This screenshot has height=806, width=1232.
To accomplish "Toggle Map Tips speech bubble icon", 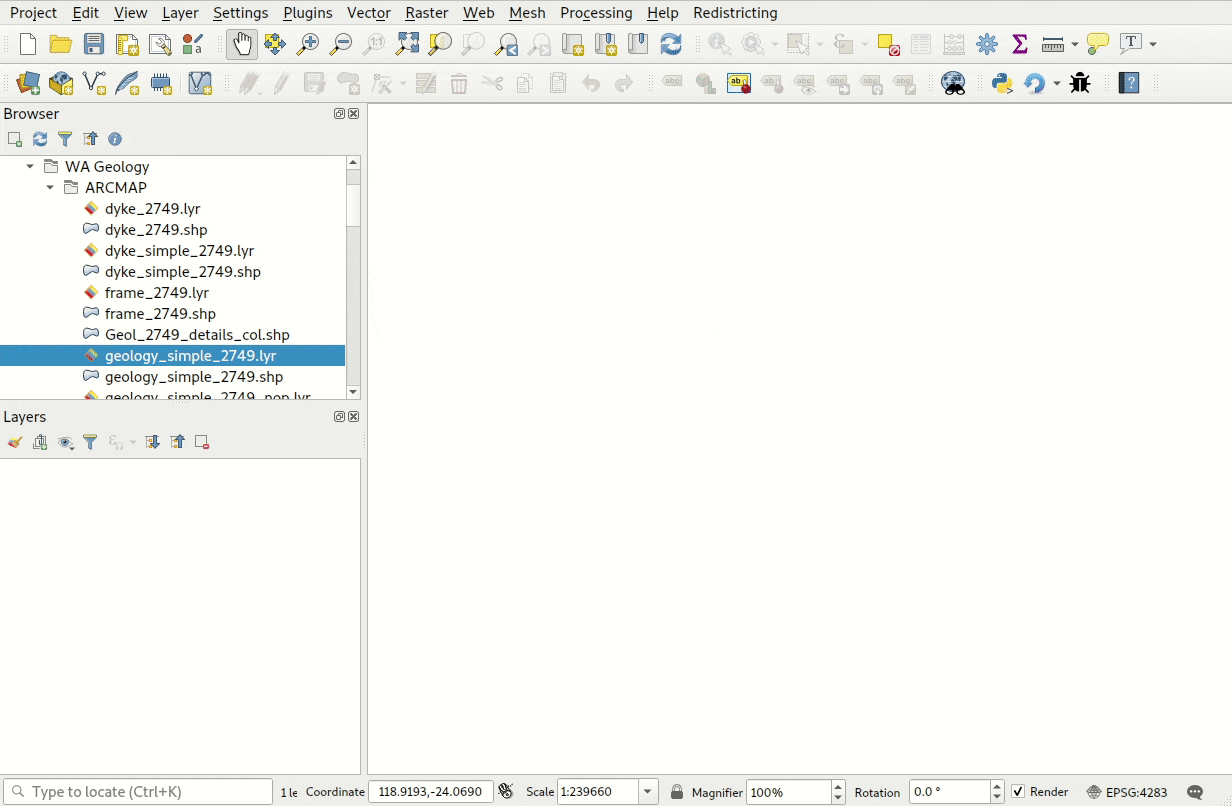I will [1098, 44].
